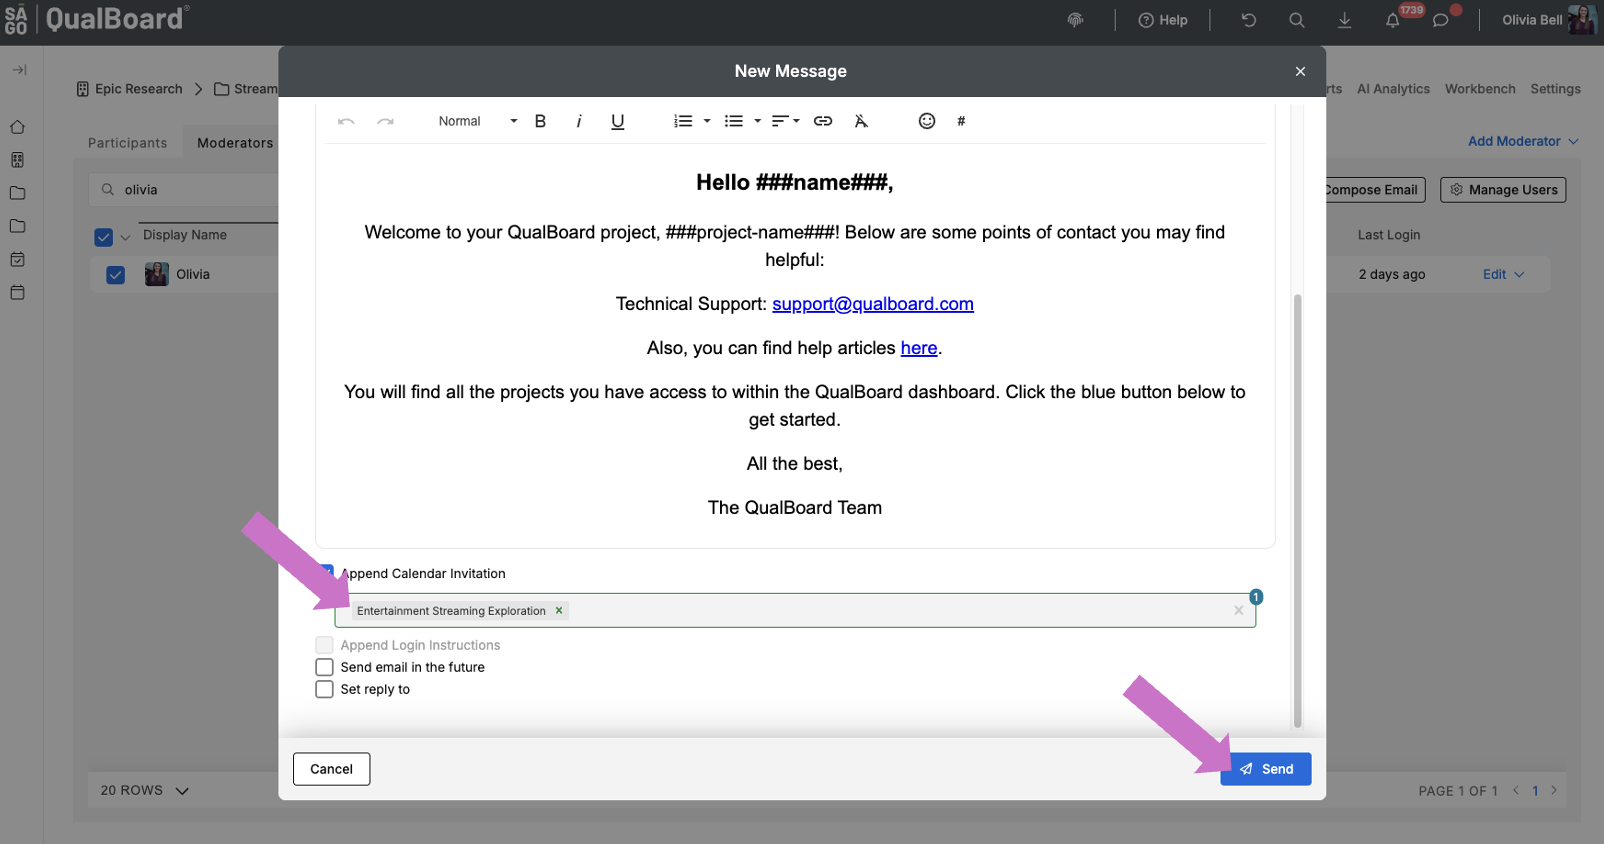Open the building icon in left sidebar
This screenshot has width=1604, height=844.
[17, 160]
